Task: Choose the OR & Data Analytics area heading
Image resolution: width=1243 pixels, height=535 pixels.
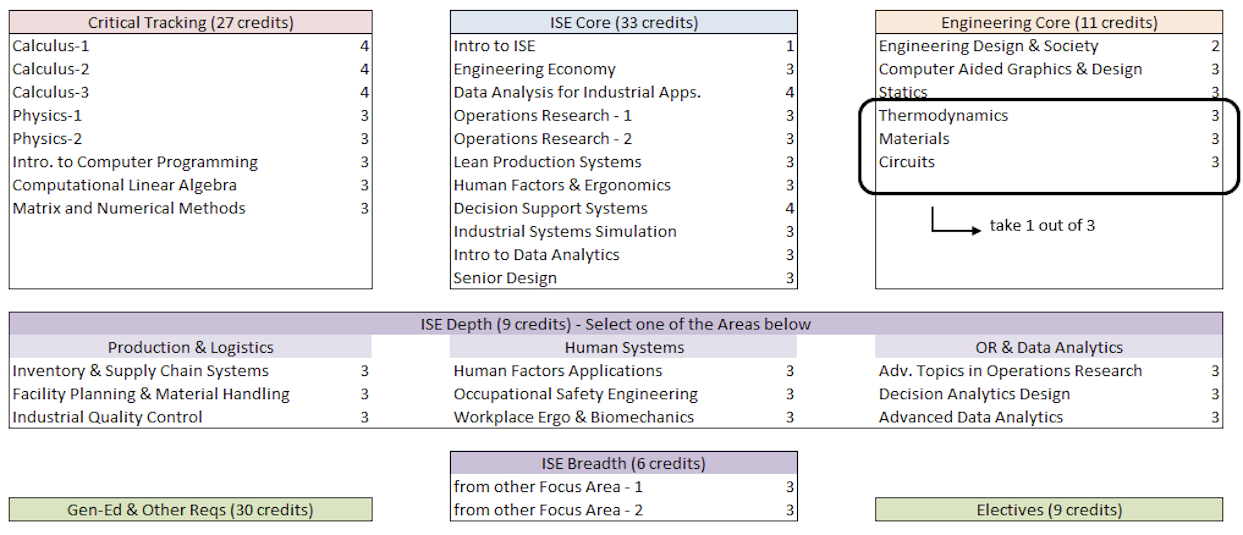Action: click(x=1048, y=348)
